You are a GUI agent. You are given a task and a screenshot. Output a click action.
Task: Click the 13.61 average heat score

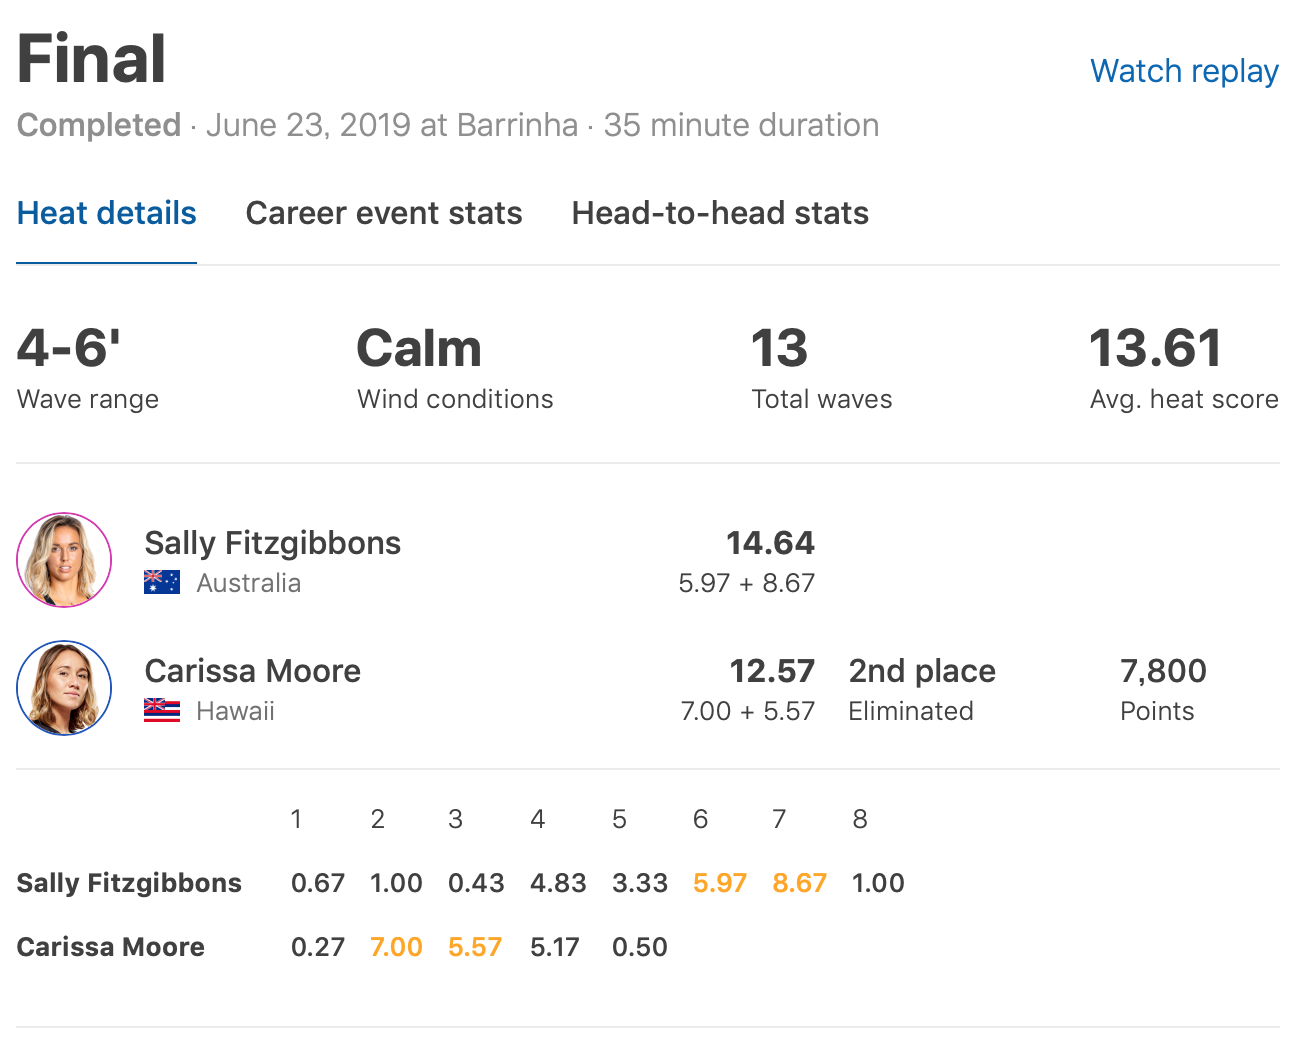pos(1155,349)
